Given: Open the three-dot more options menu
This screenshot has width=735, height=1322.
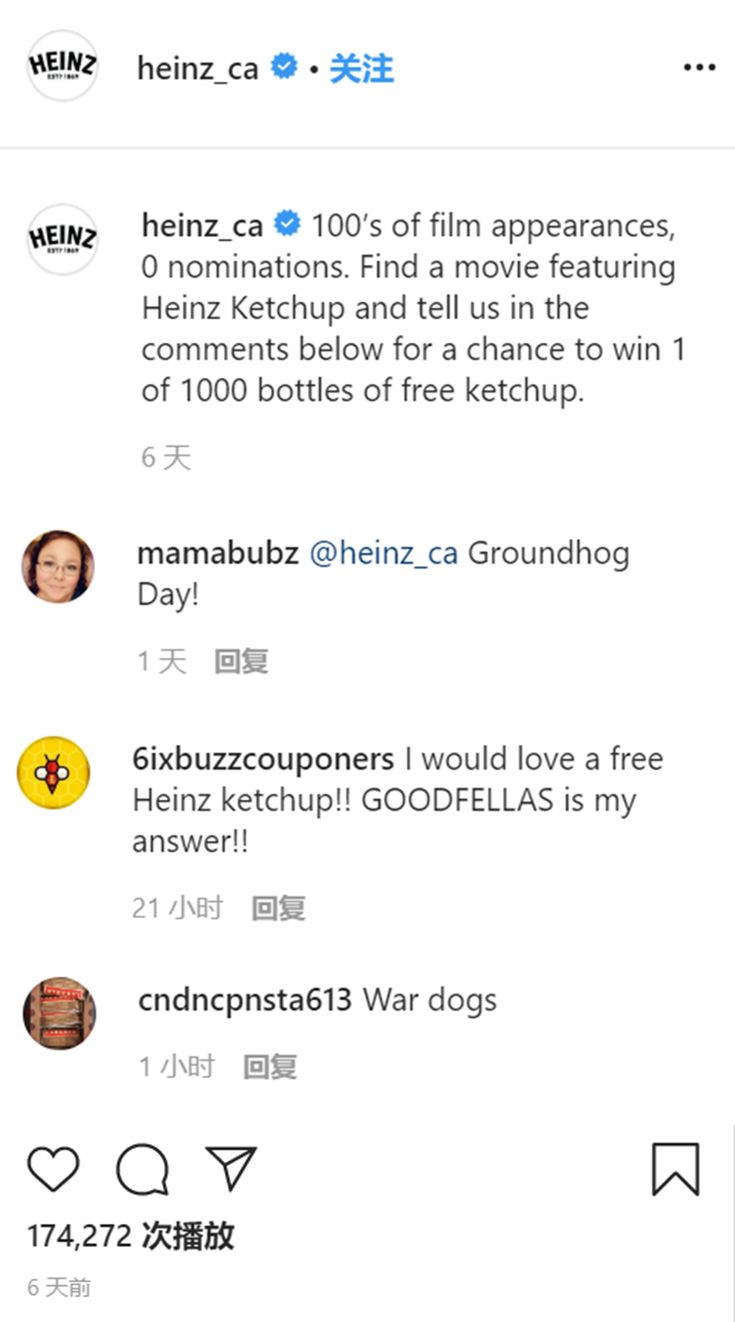Looking at the screenshot, I should (x=700, y=67).
